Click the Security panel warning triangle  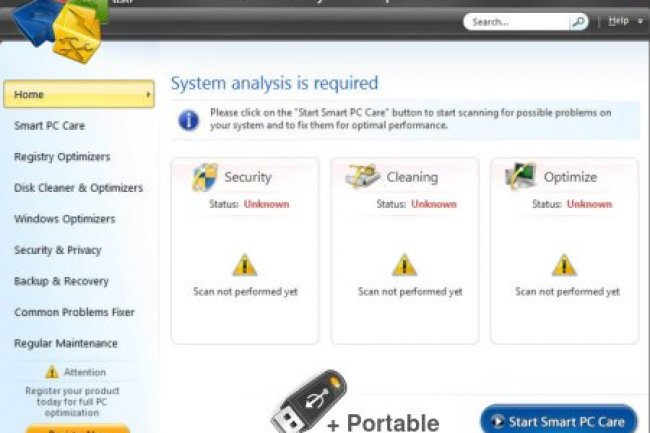click(245, 265)
